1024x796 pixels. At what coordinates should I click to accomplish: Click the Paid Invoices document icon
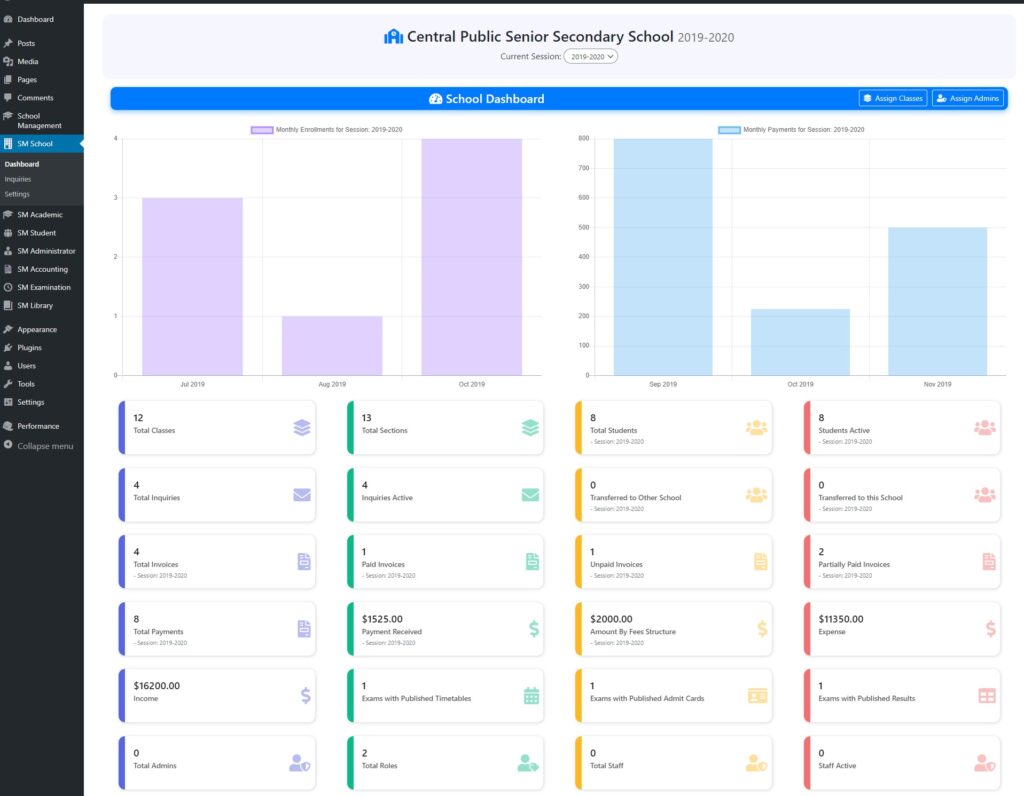click(531, 561)
